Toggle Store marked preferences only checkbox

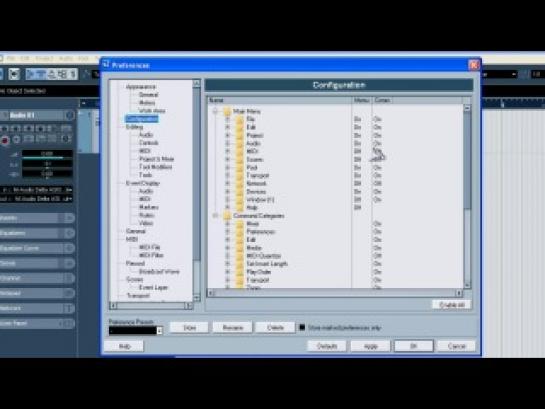pos(302,327)
